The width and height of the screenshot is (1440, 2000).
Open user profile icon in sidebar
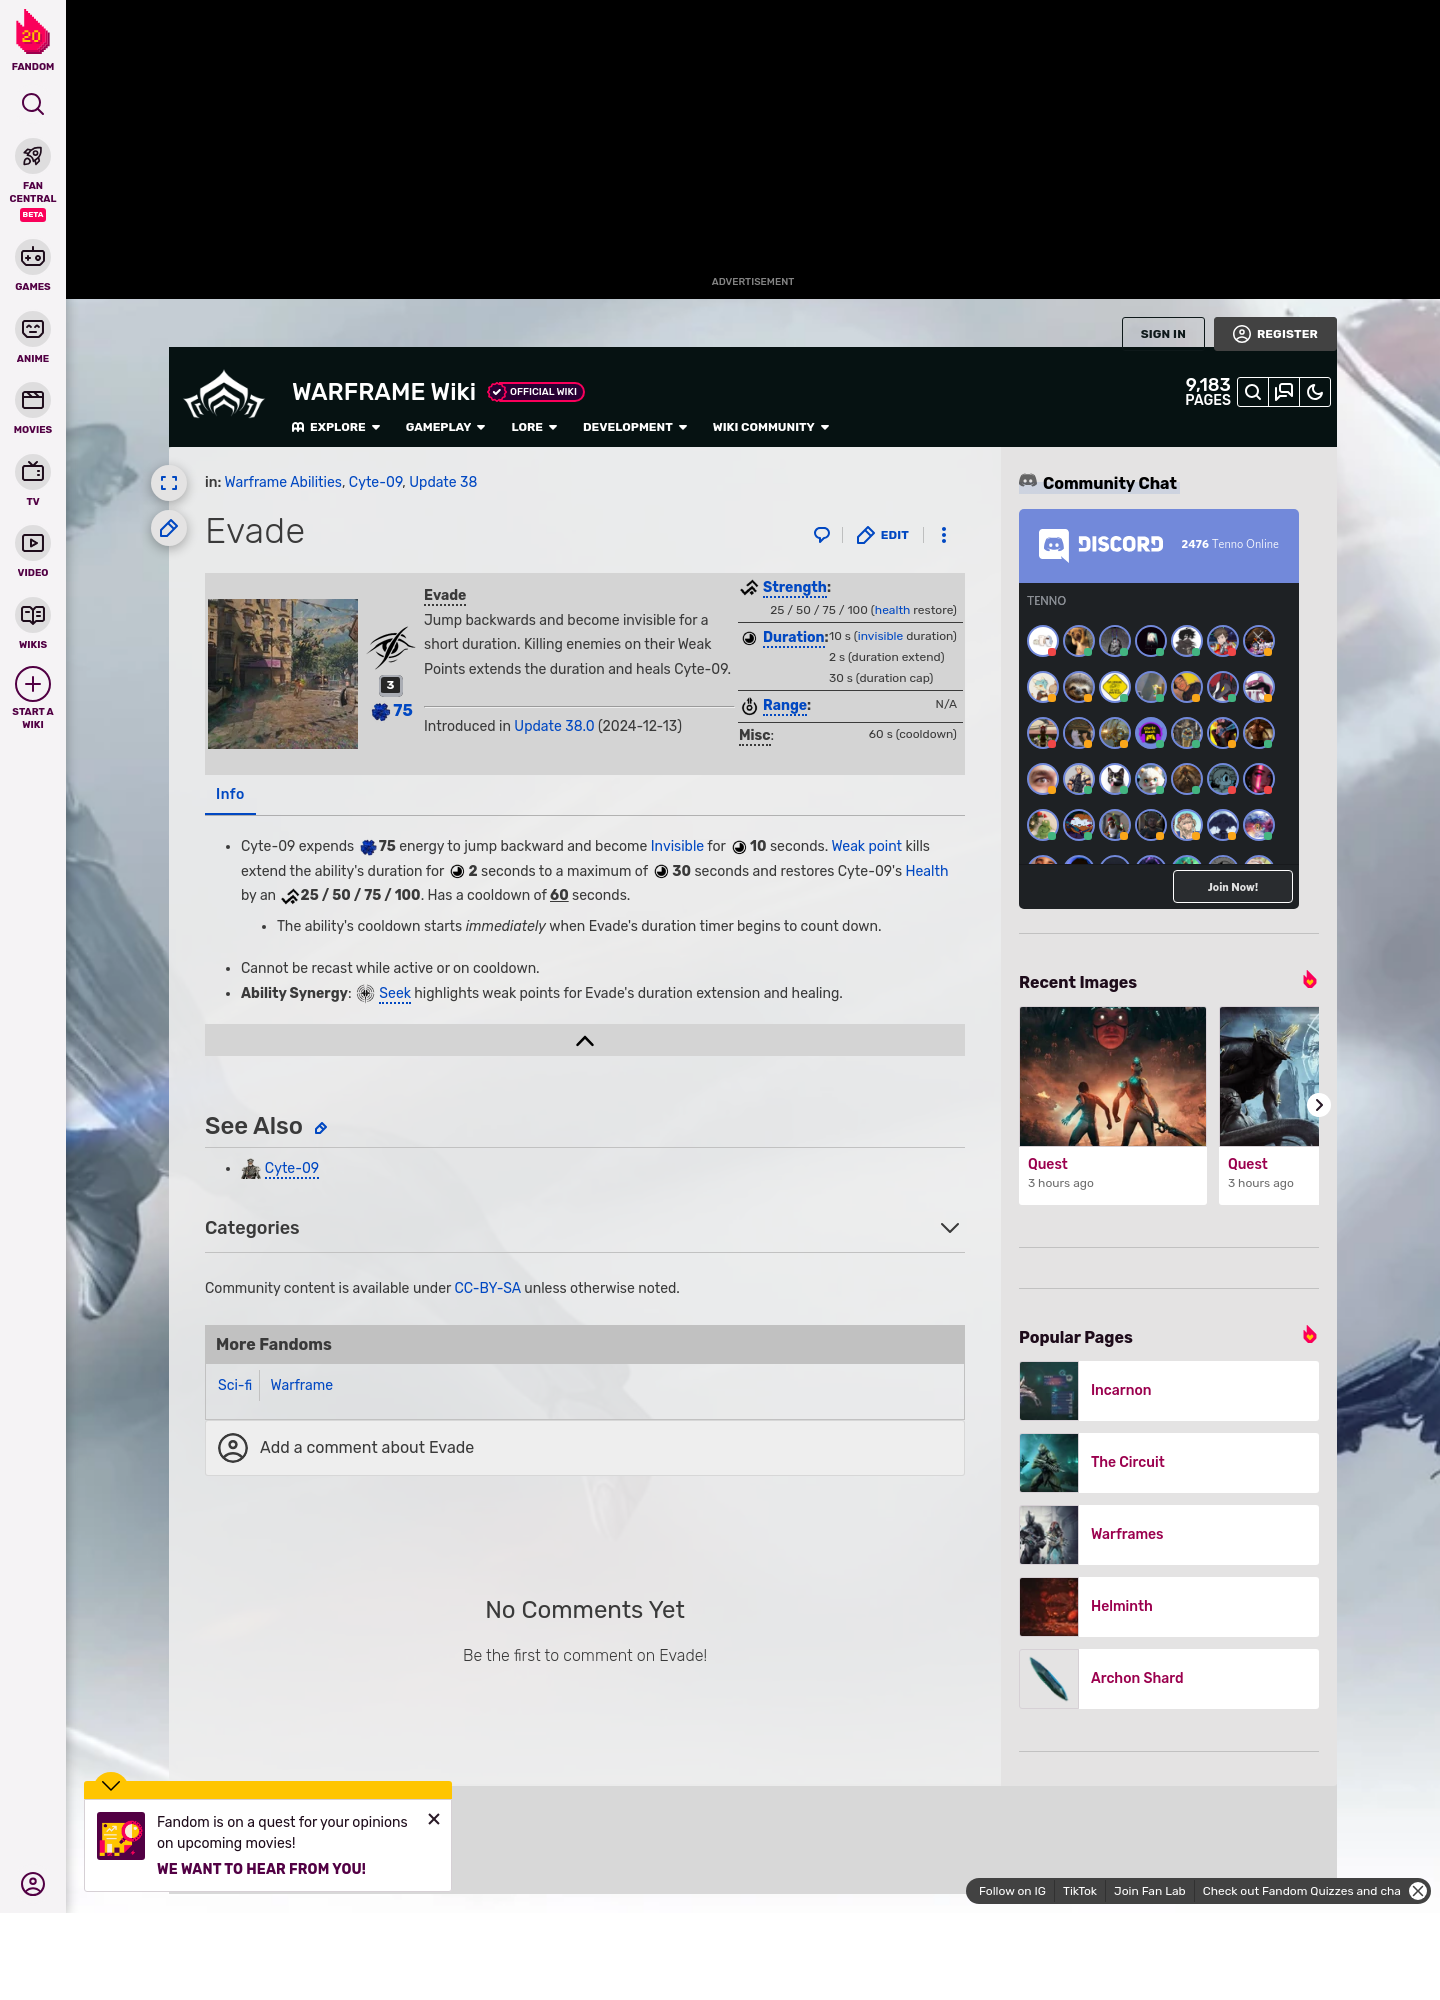pyautogui.click(x=33, y=1884)
